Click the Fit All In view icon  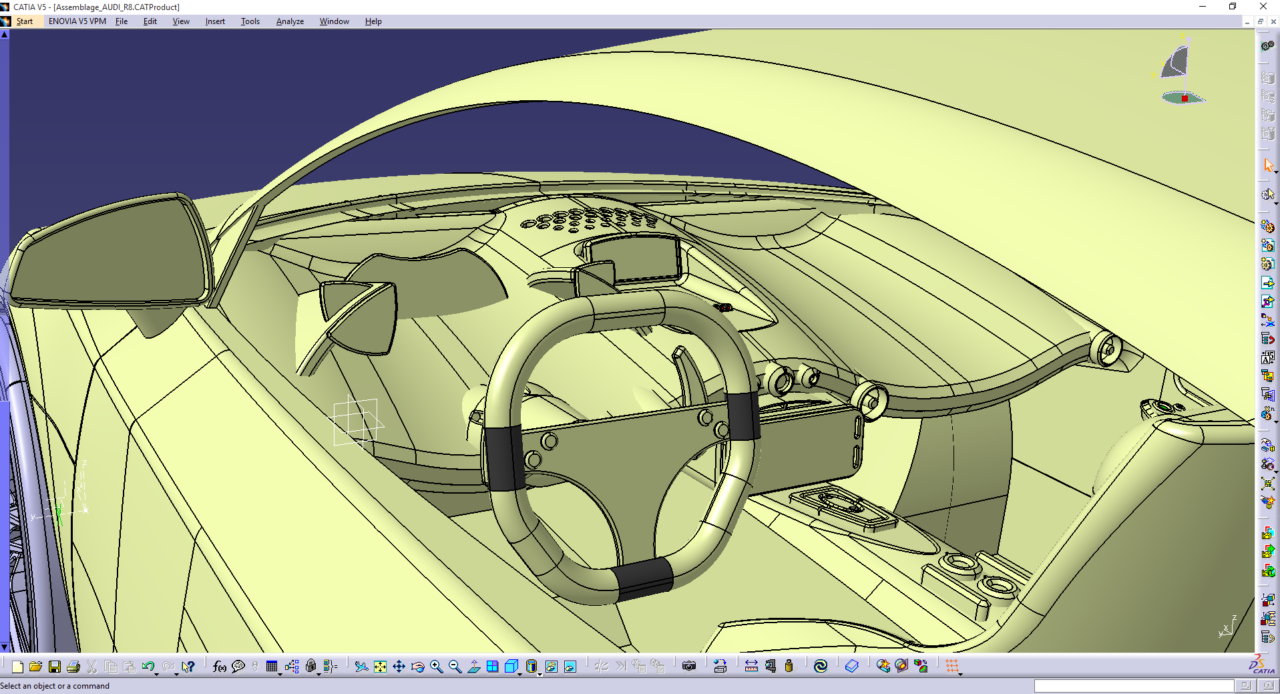pyautogui.click(x=380, y=666)
